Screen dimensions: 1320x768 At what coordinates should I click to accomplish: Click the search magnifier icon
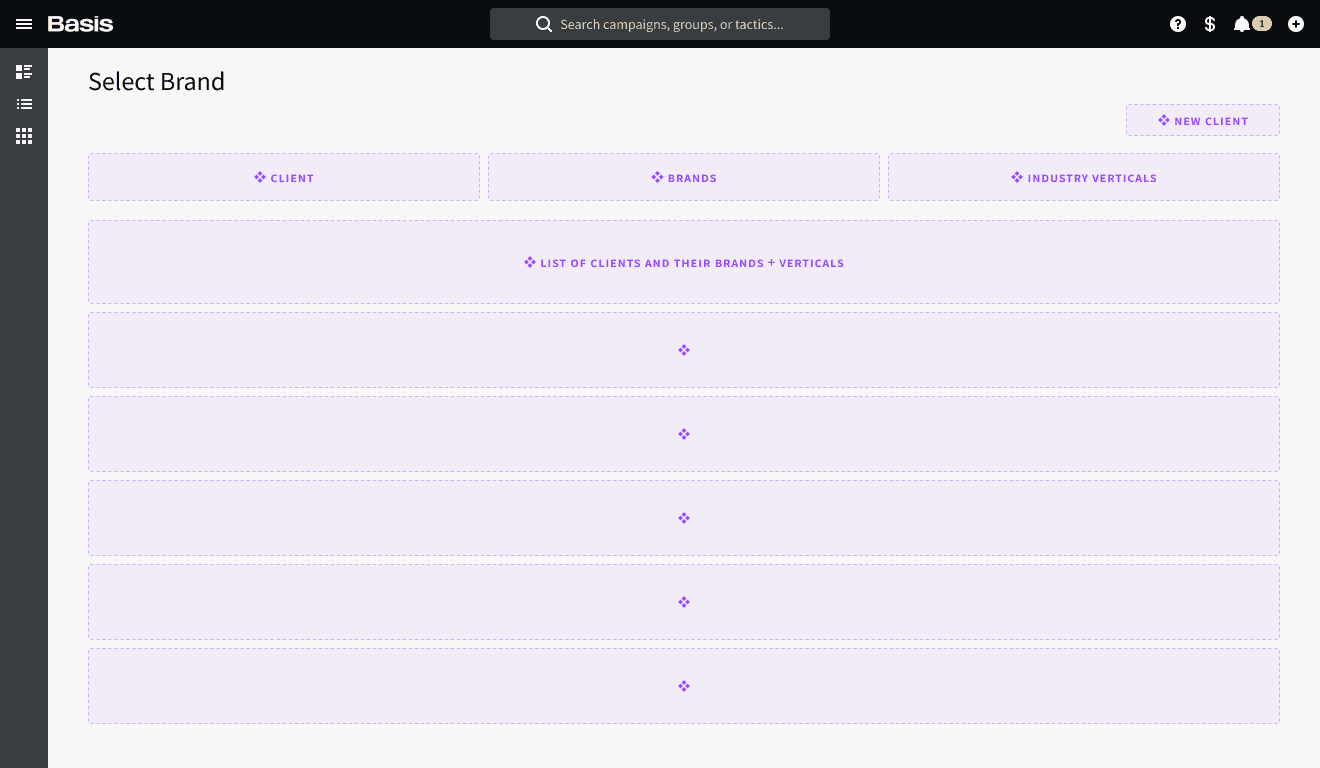click(544, 24)
